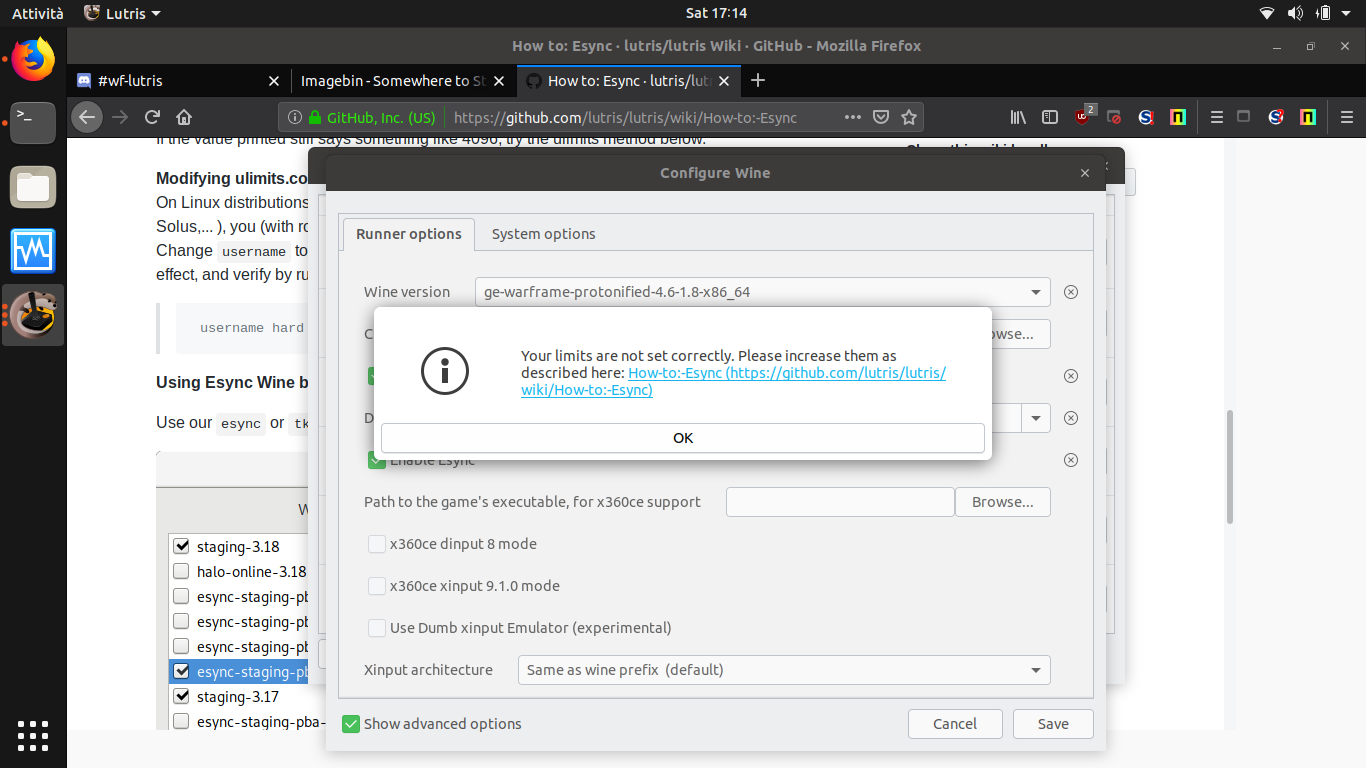Save the Wine configuration
The image size is (1366, 768).
tap(1053, 724)
